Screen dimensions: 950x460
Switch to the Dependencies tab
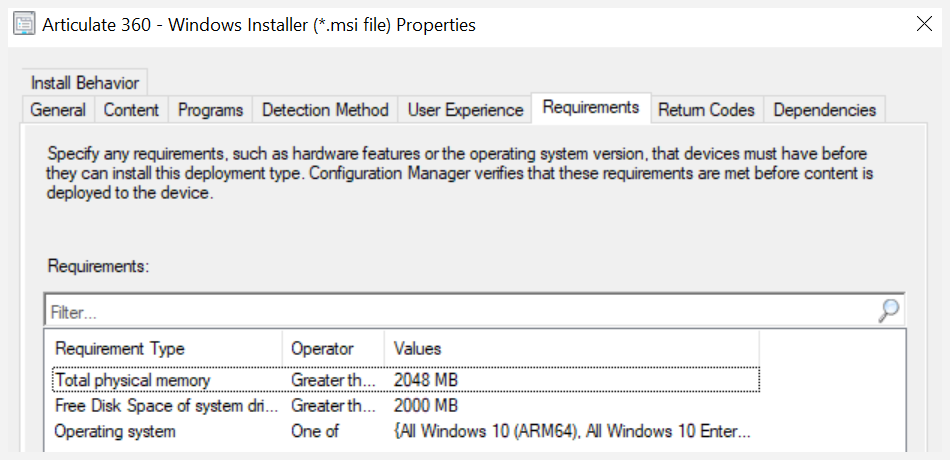[x=825, y=110]
